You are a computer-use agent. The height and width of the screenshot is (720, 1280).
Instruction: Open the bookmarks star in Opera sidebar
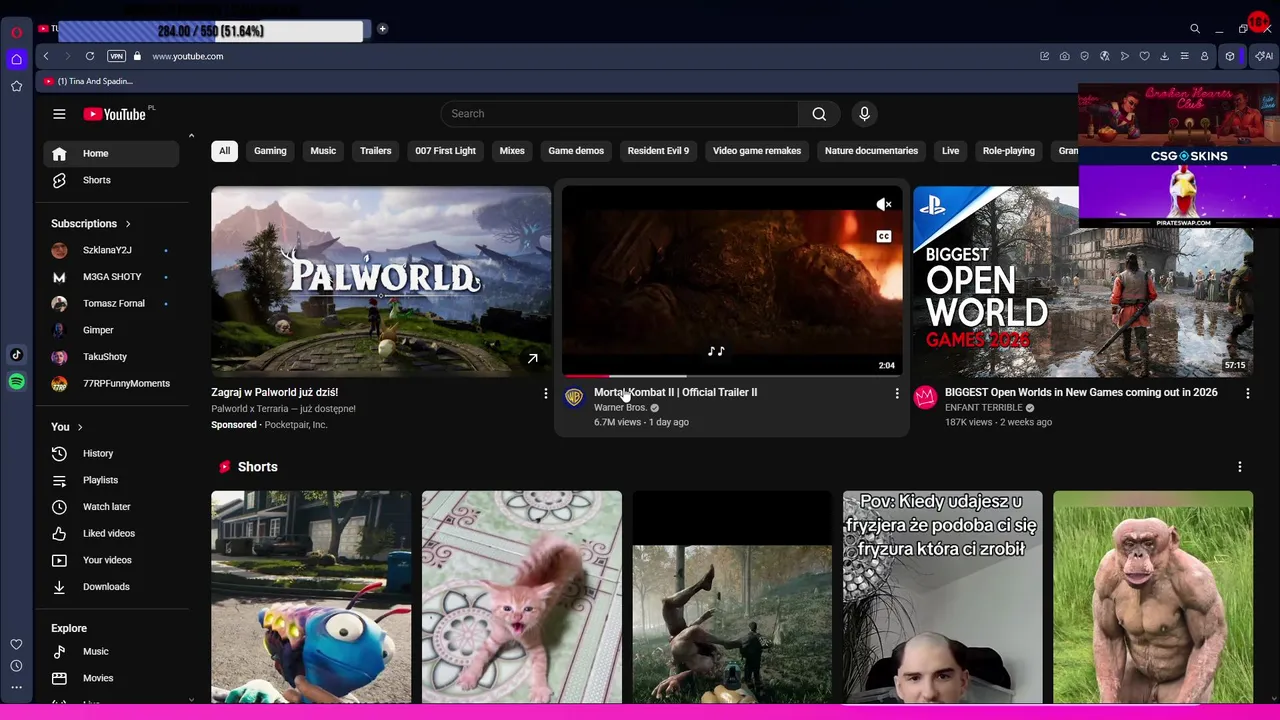(x=16, y=87)
